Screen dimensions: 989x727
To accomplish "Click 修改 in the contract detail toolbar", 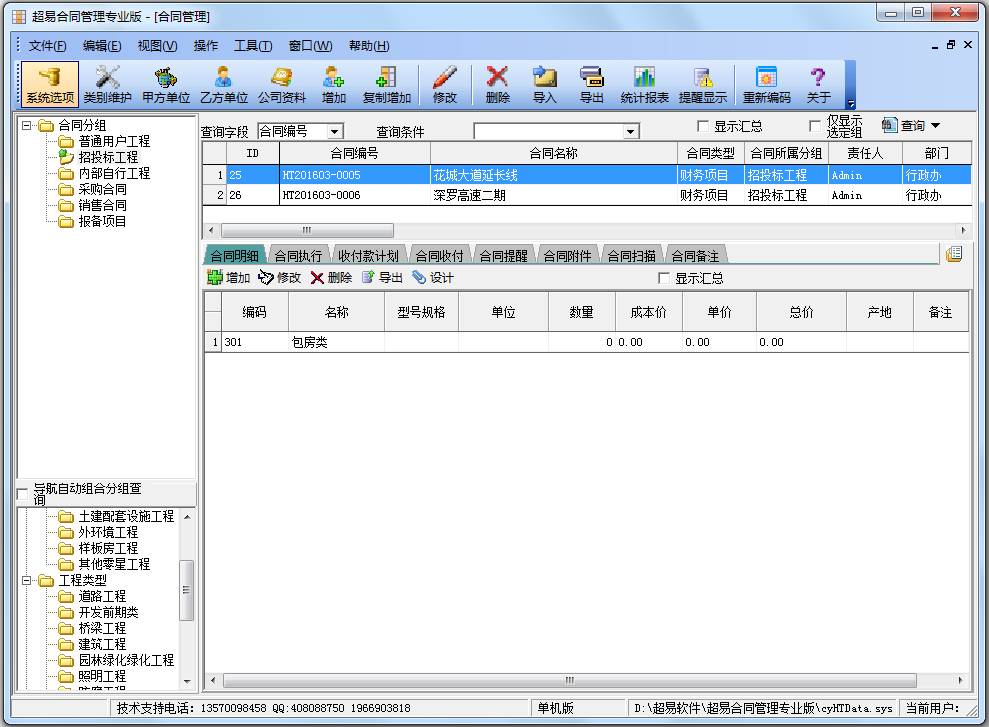I will tap(279, 277).
